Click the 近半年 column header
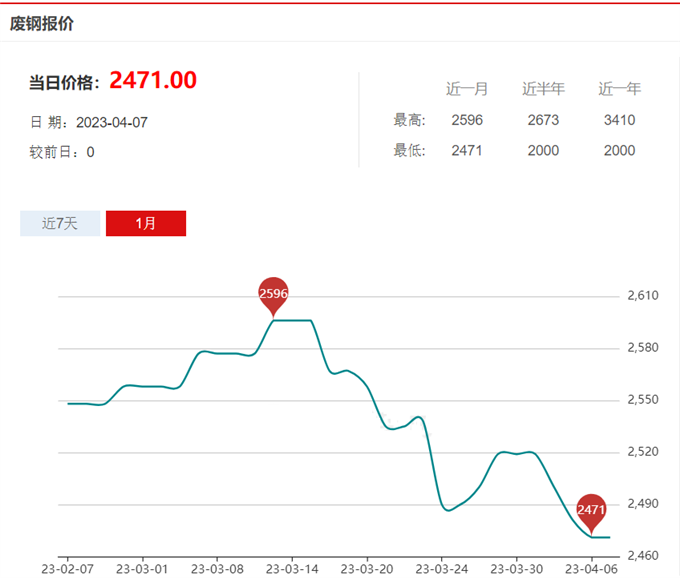680x578 pixels. pos(543,89)
